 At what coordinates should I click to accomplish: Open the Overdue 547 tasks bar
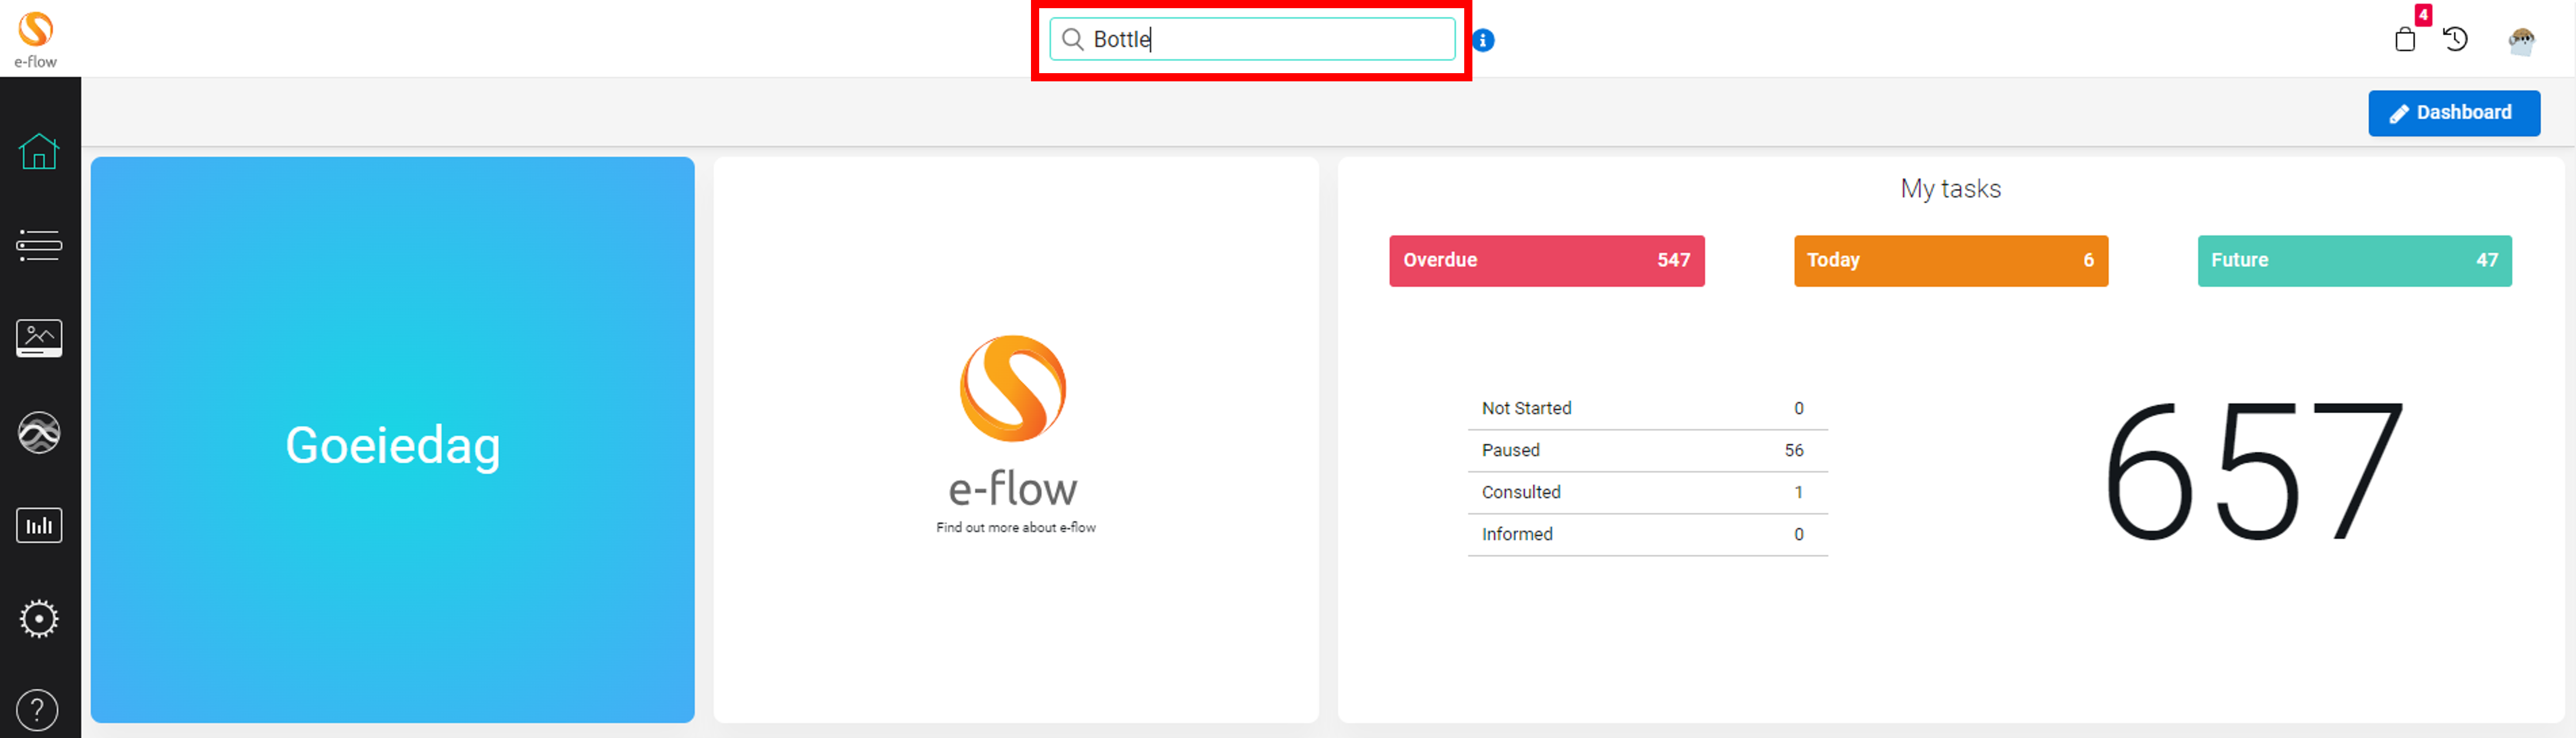point(1546,261)
